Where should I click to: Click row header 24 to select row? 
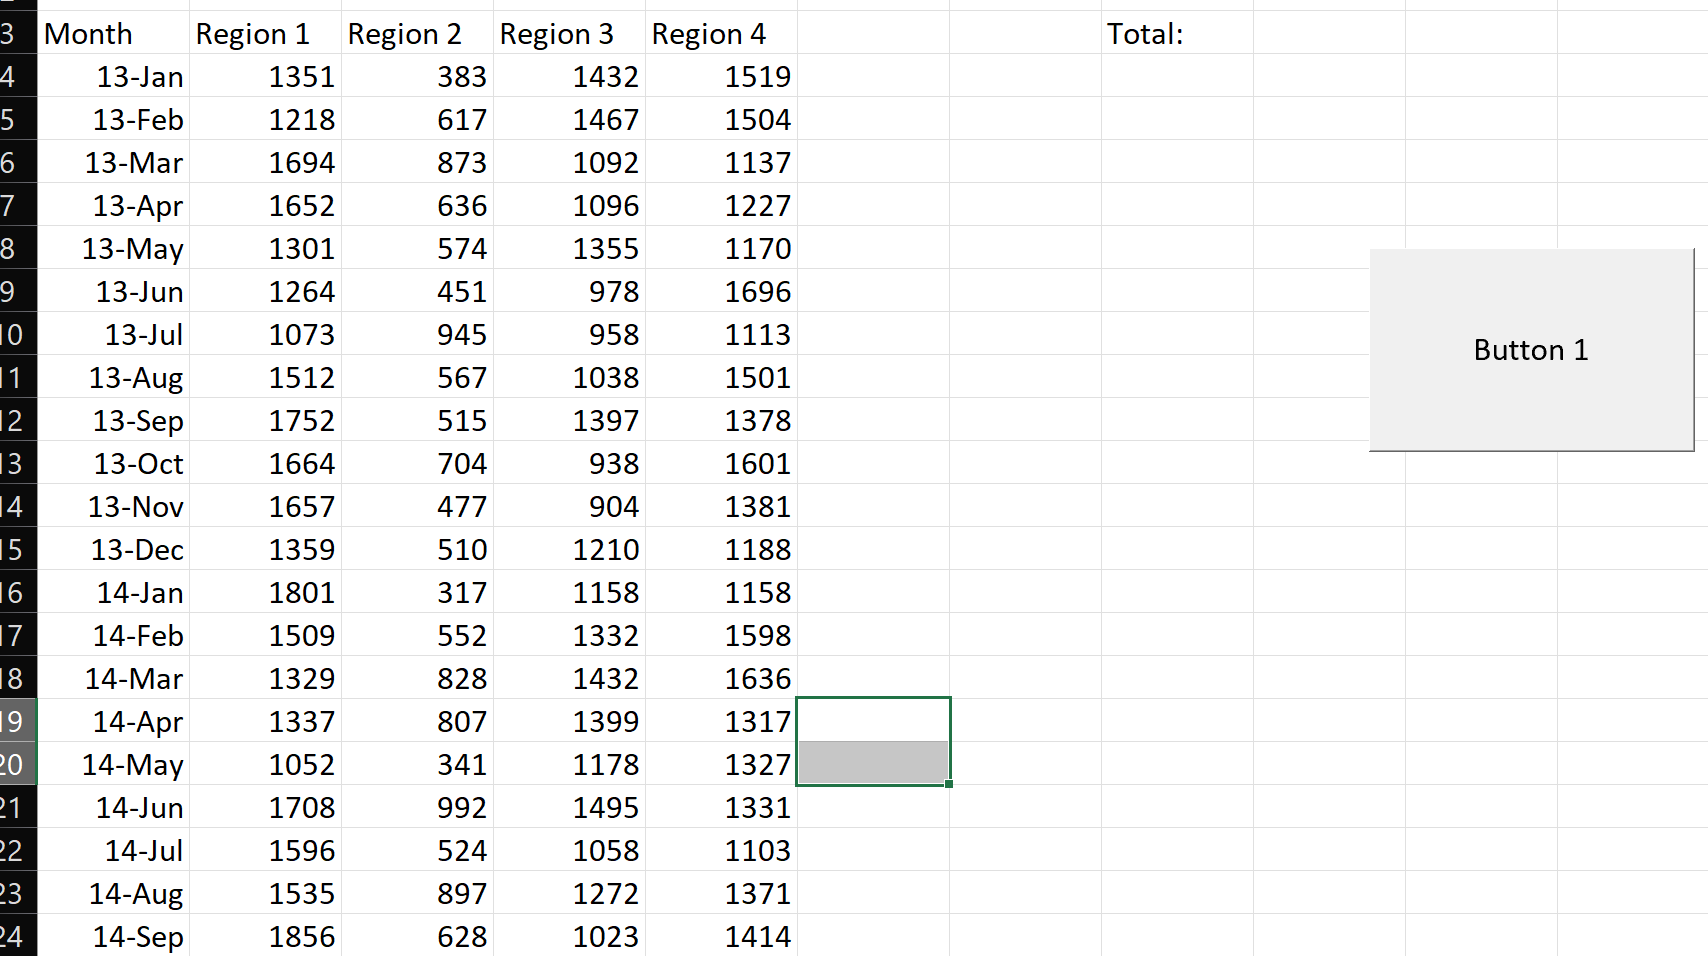point(16,936)
